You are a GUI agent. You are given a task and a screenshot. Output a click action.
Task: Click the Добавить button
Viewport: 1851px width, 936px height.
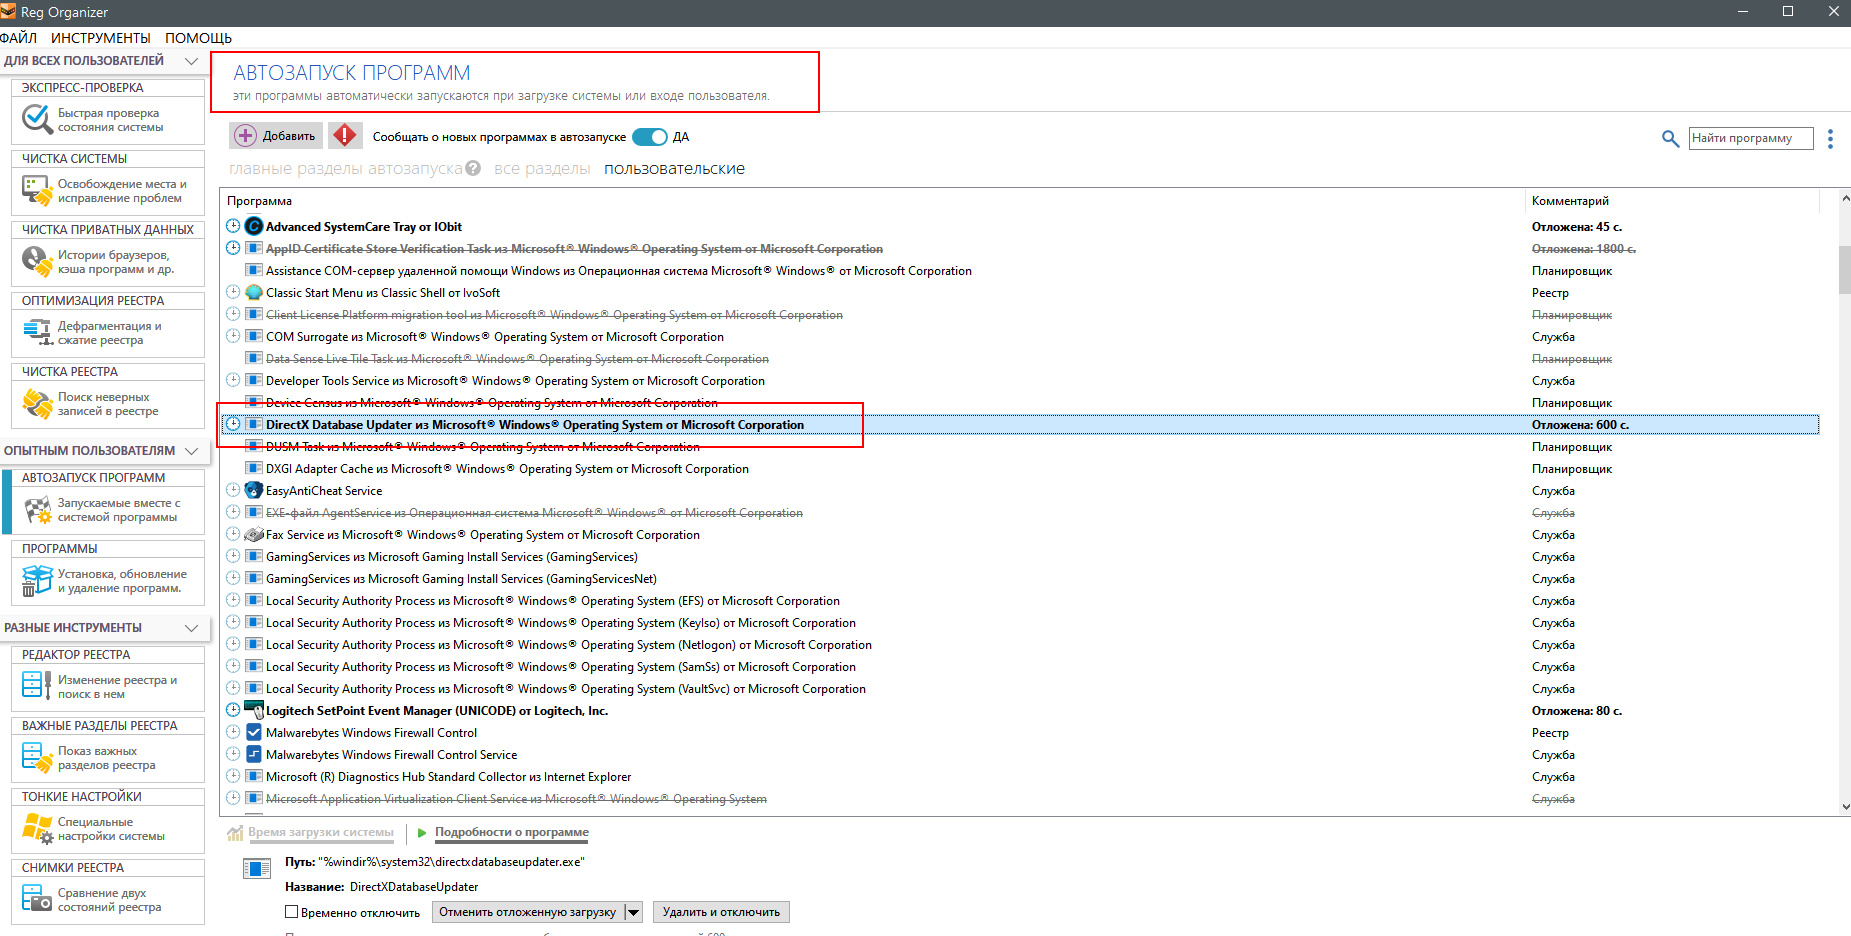click(274, 135)
